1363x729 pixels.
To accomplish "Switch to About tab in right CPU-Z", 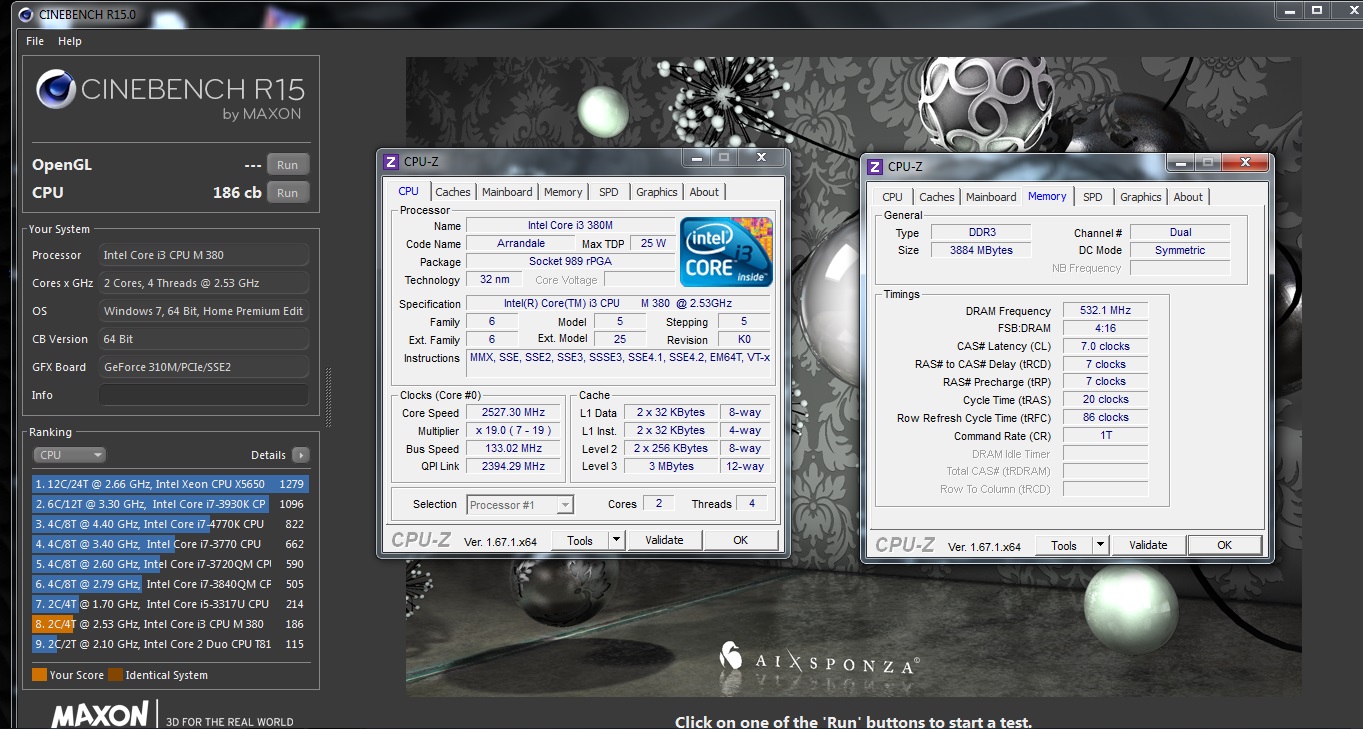I will pos(1188,197).
